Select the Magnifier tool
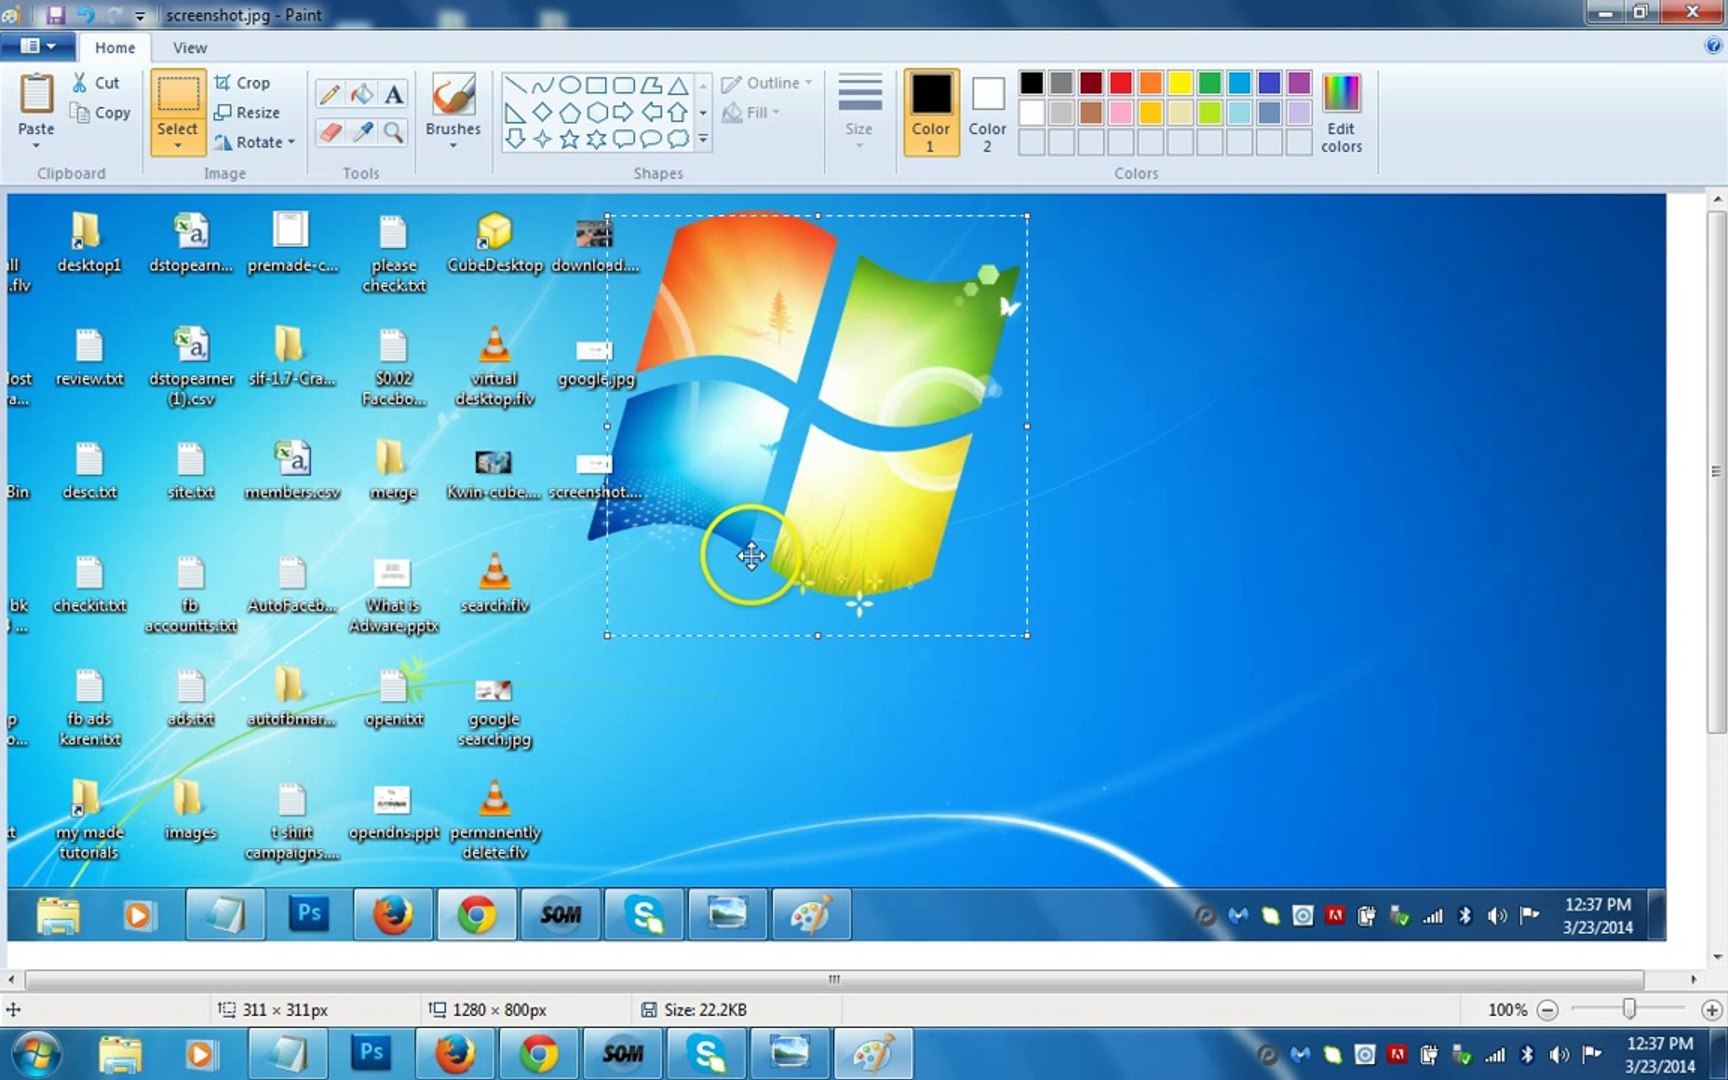The height and width of the screenshot is (1080, 1728). click(x=394, y=132)
